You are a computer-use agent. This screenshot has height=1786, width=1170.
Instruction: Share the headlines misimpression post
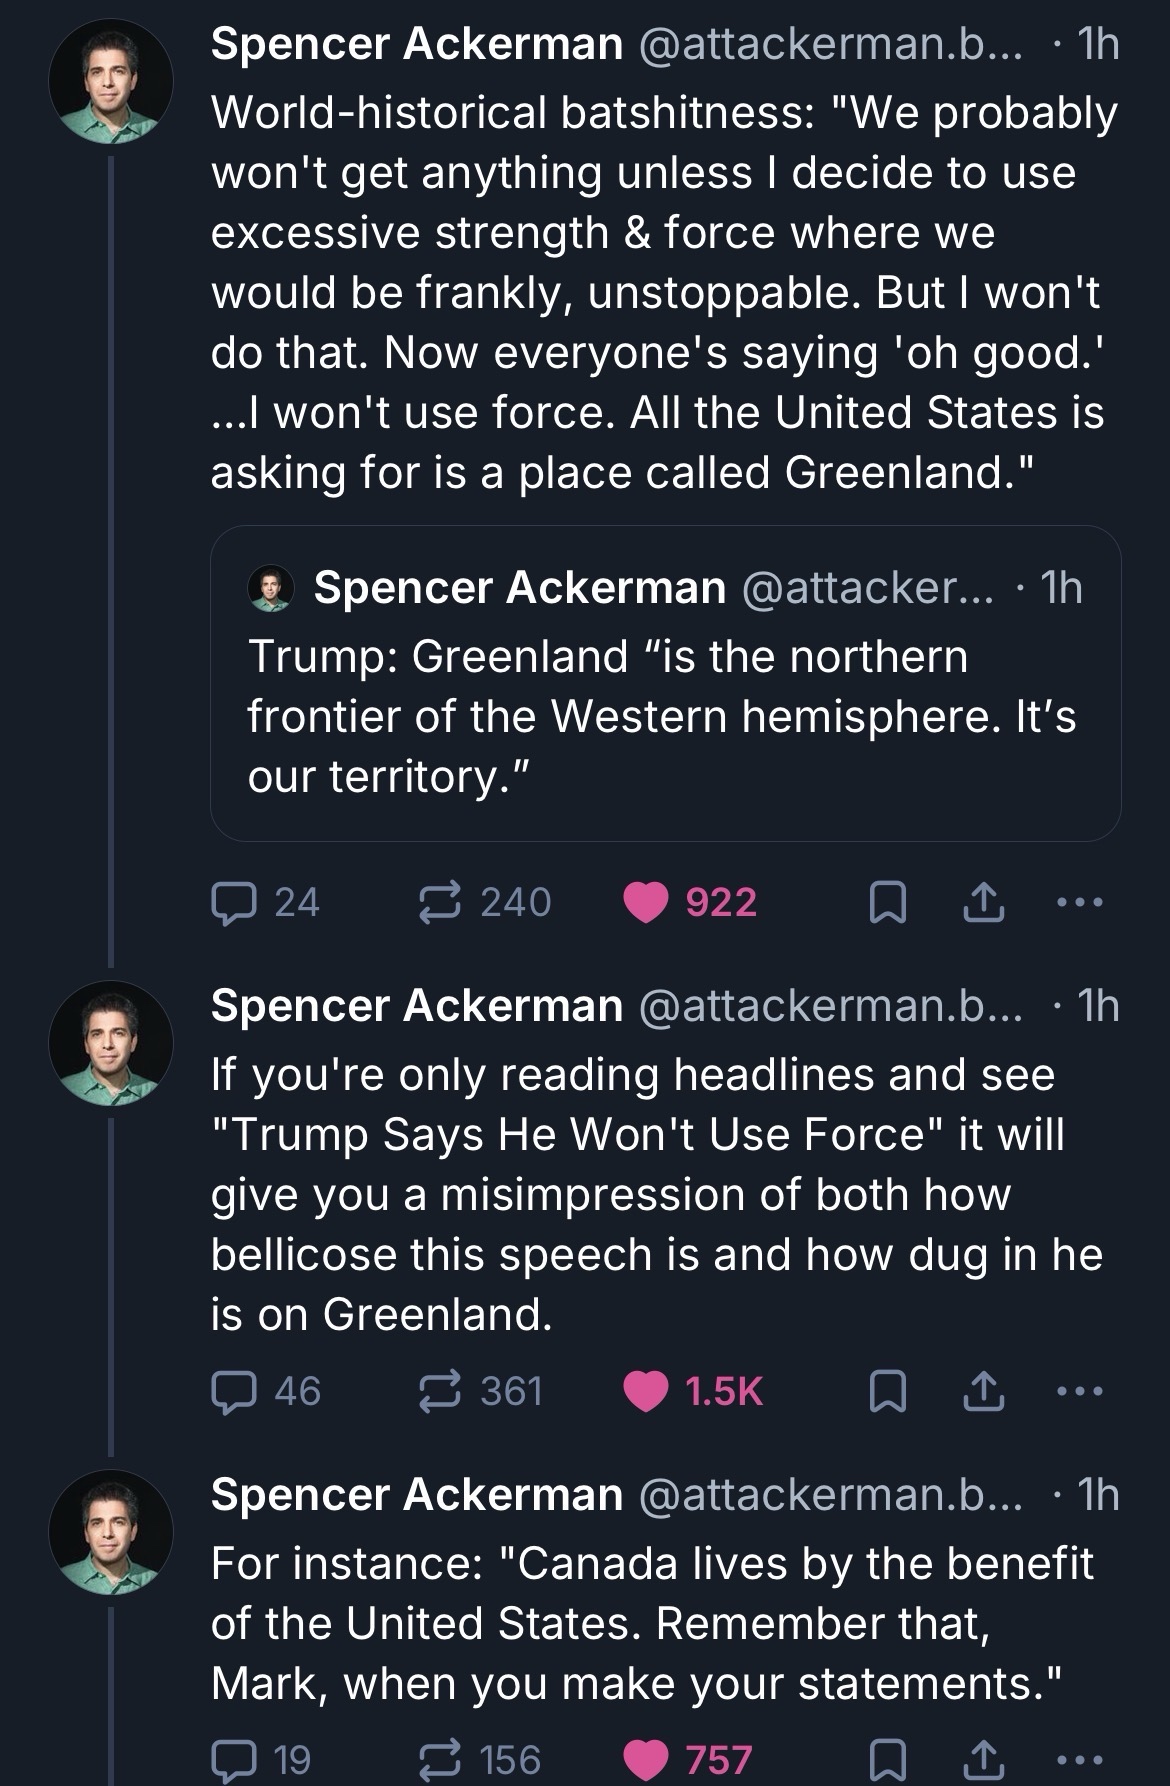982,1391
